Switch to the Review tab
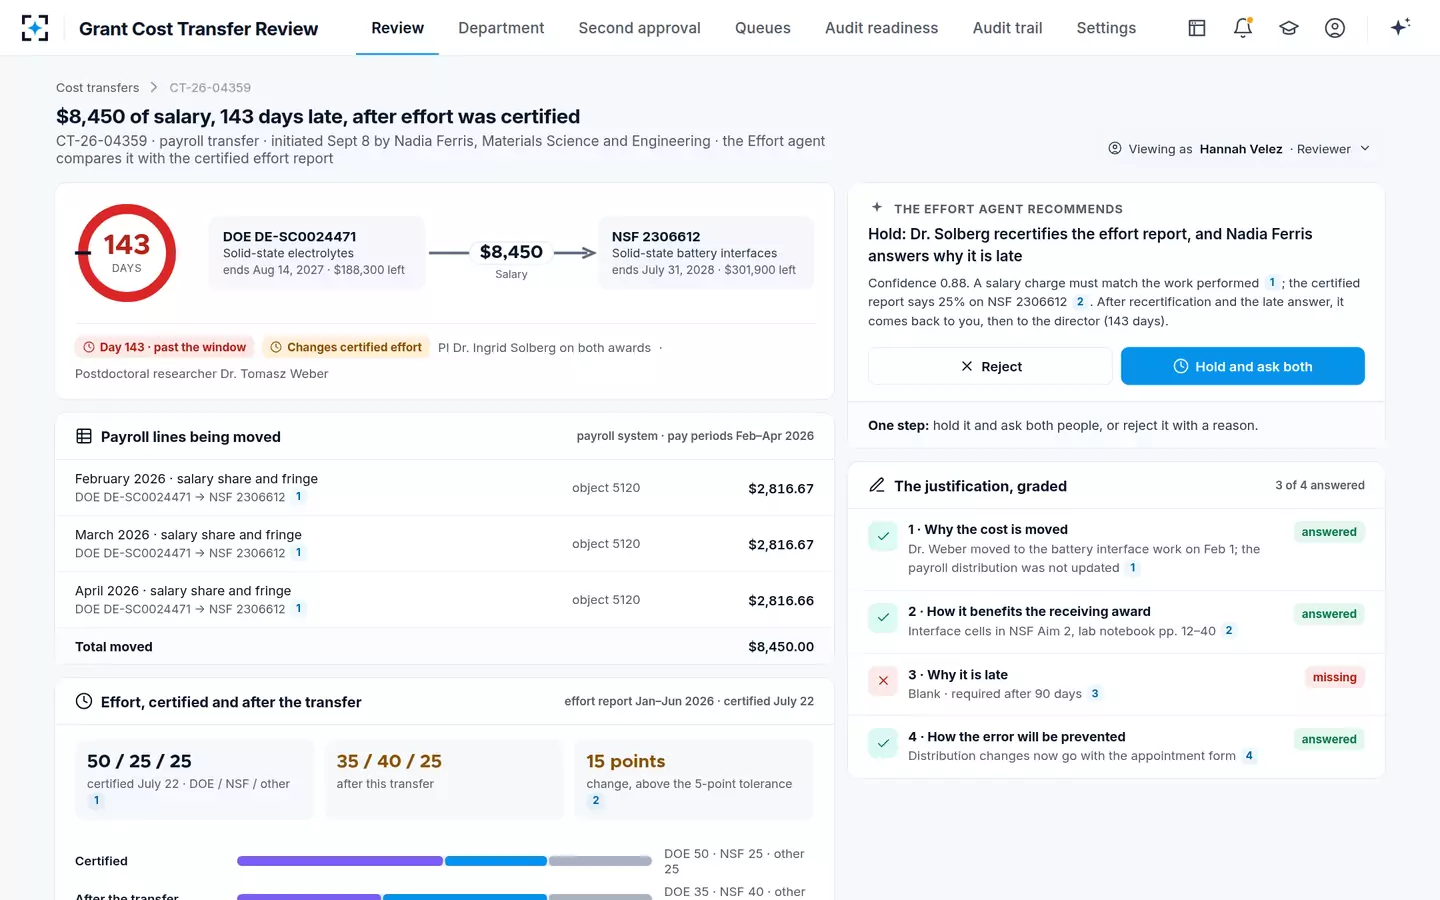 click(x=397, y=28)
